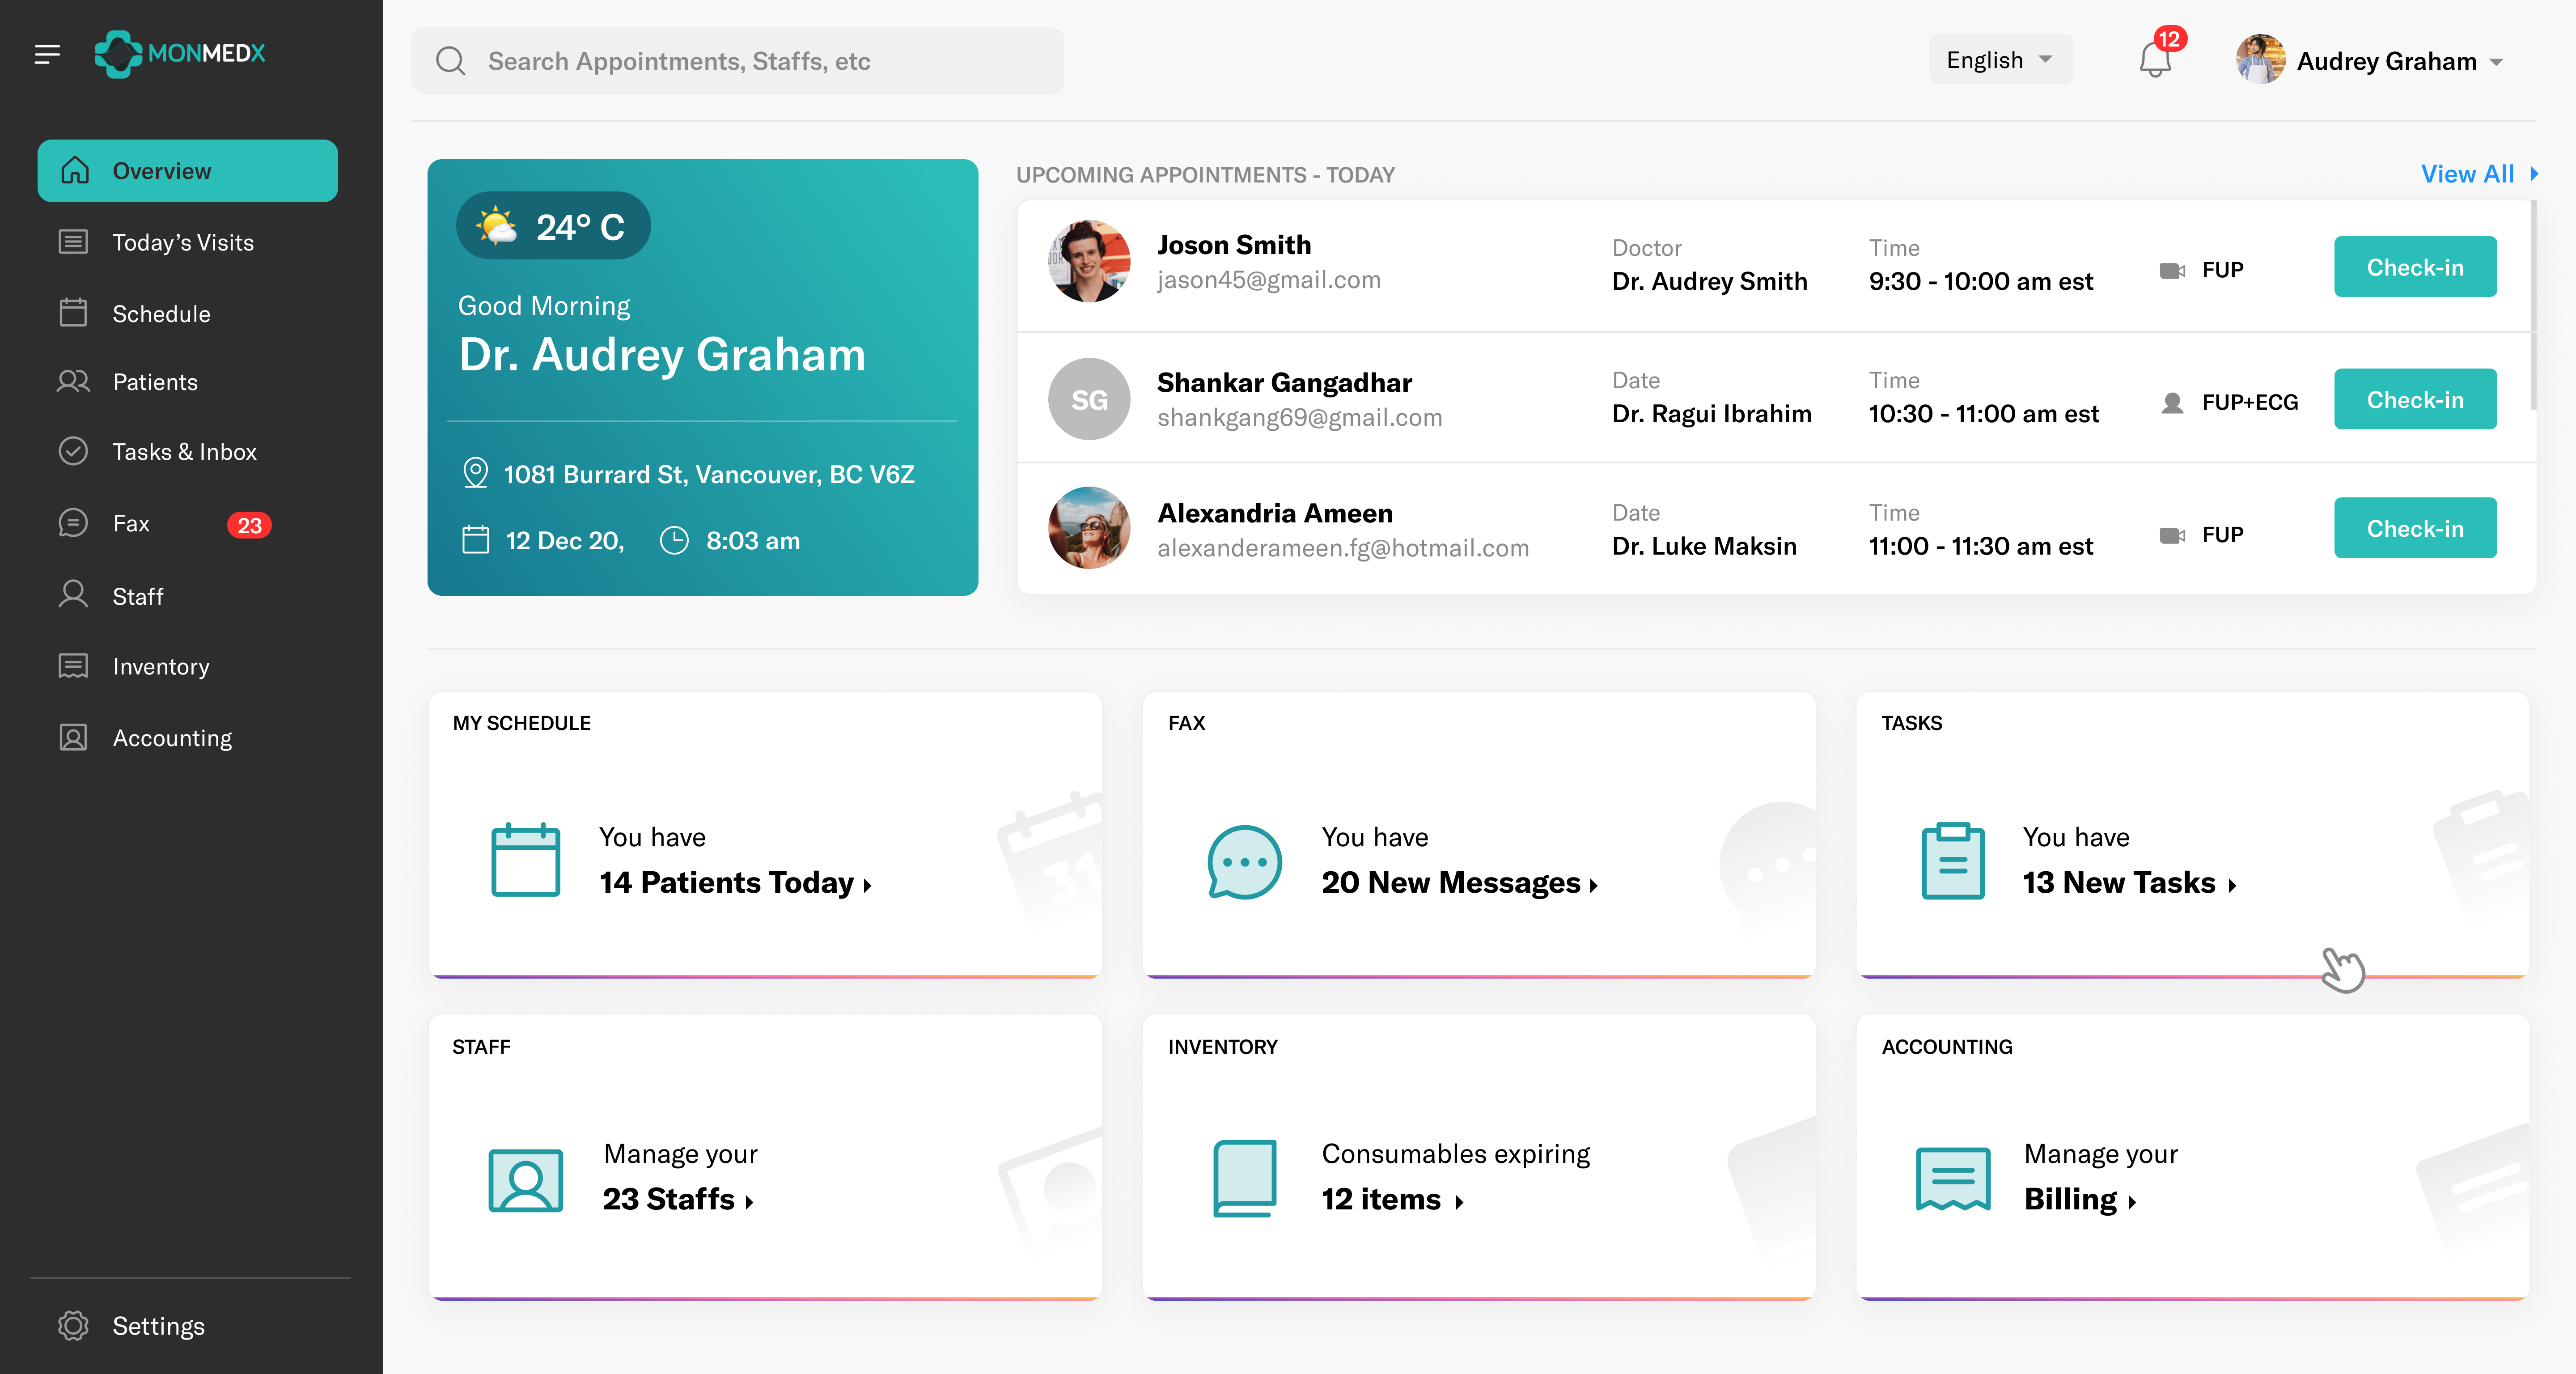Click person icon next to FUP+ECG

(x=2172, y=403)
